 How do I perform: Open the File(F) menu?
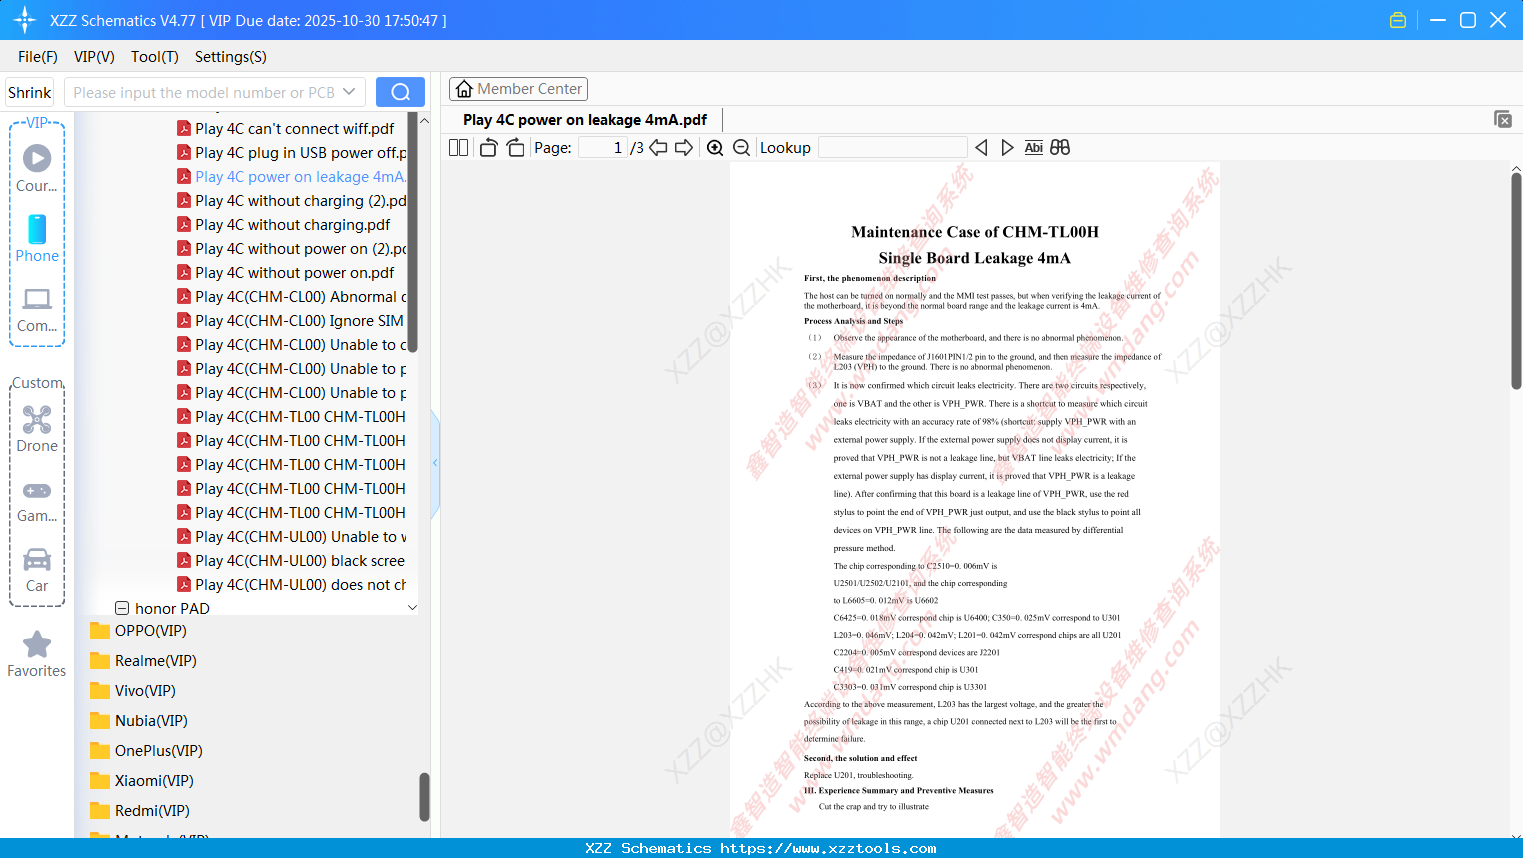coord(38,57)
